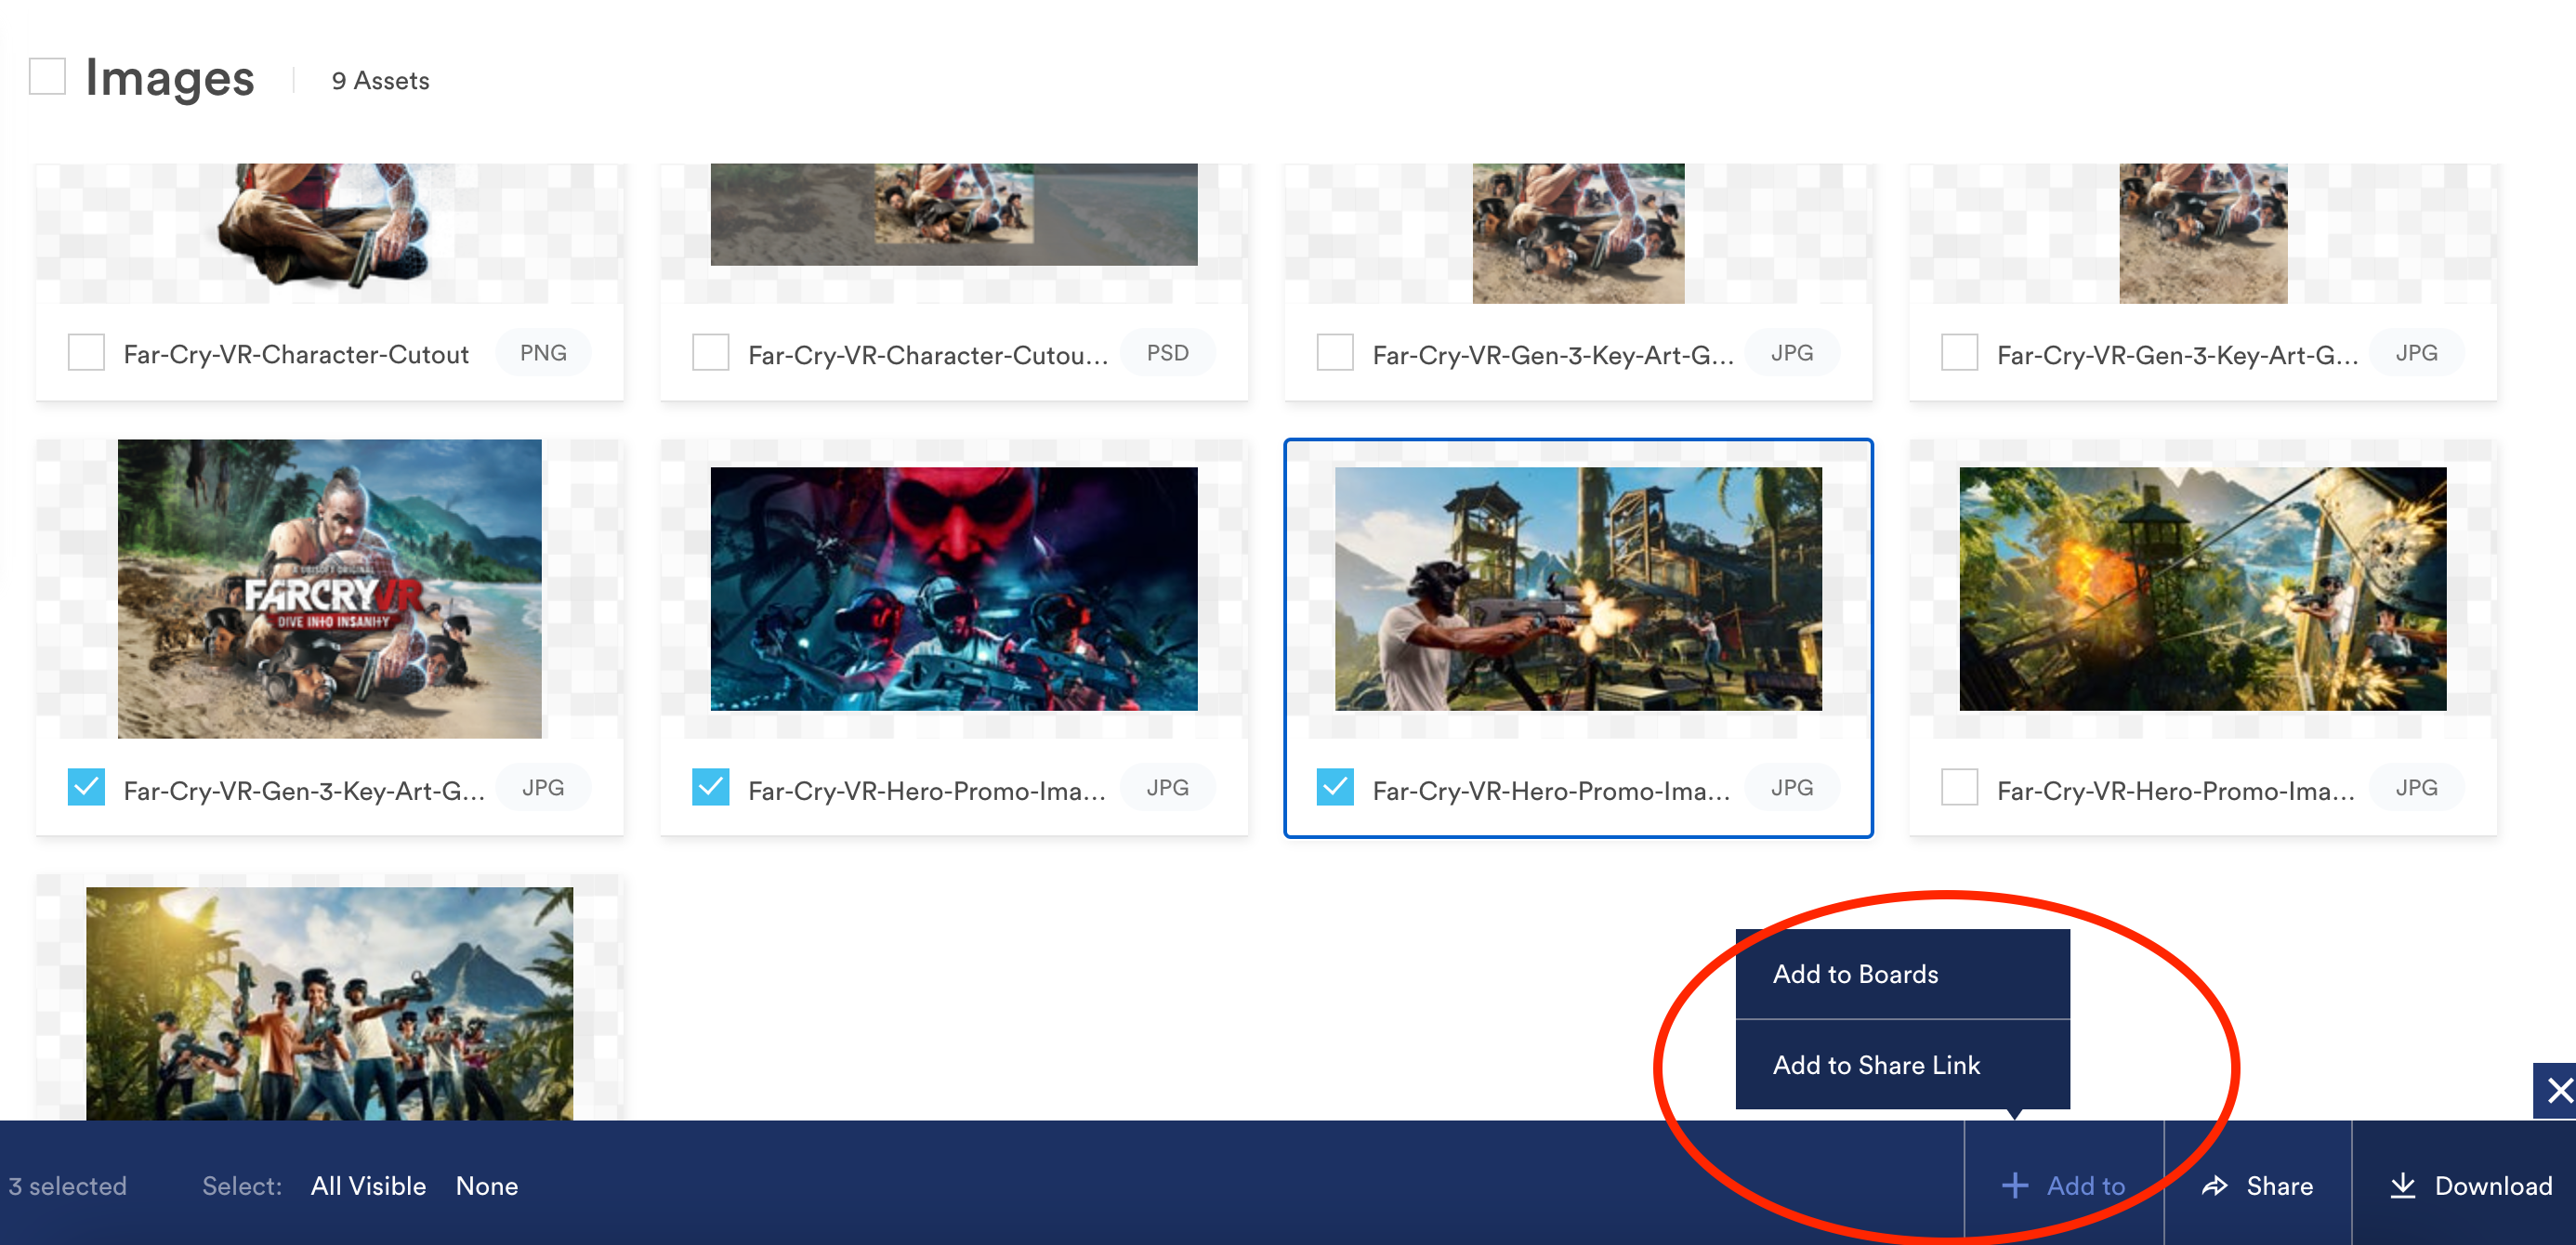Click the JPG badge on the blue-outlined card
This screenshot has height=1245, width=2576.
[x=1791, y=788]
